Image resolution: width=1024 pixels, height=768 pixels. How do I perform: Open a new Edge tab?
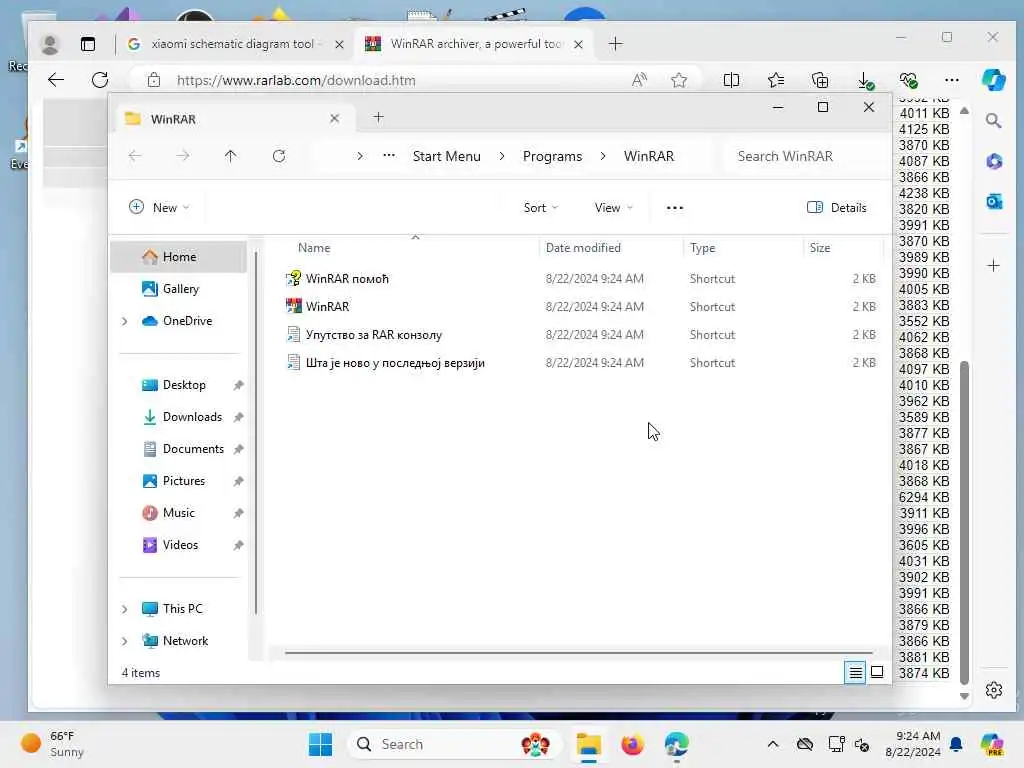pyautogui.click(x=615, y=44)
